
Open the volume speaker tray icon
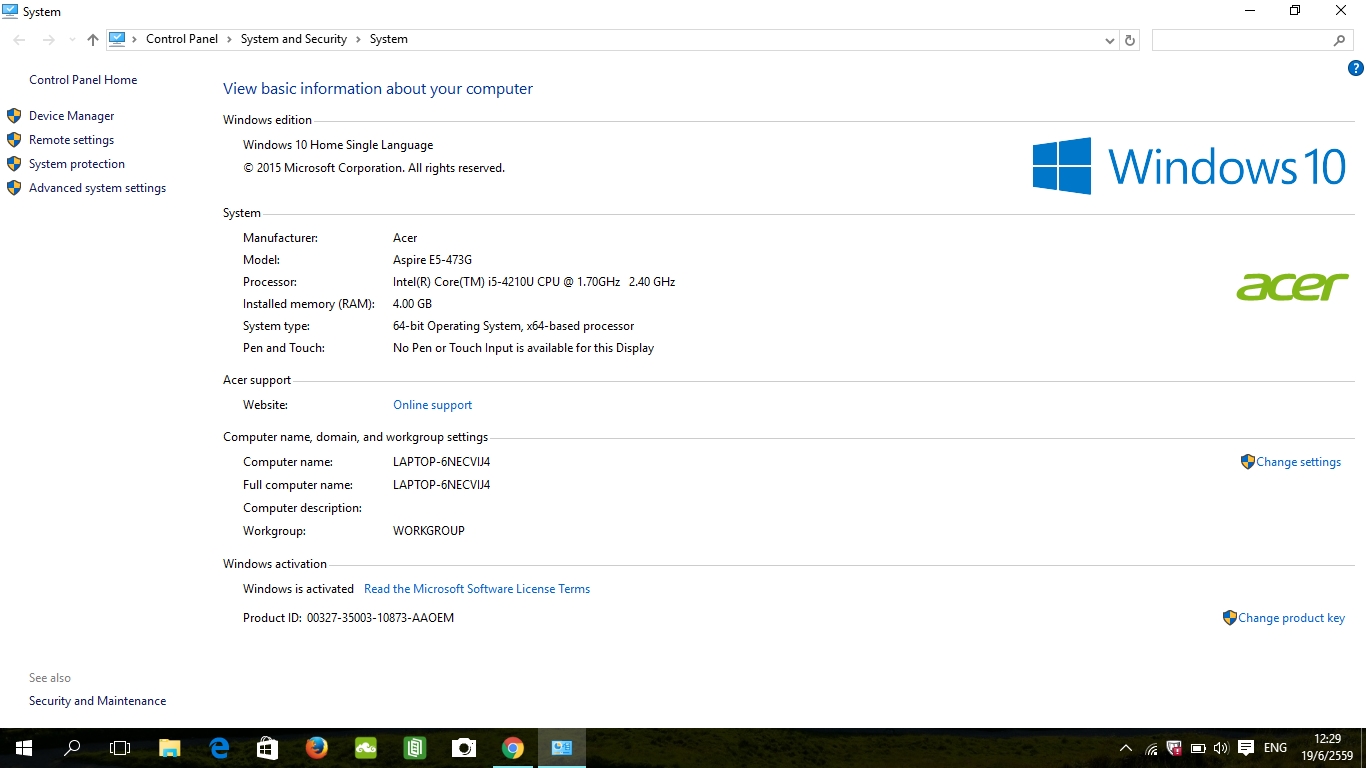pos(1220,748)
